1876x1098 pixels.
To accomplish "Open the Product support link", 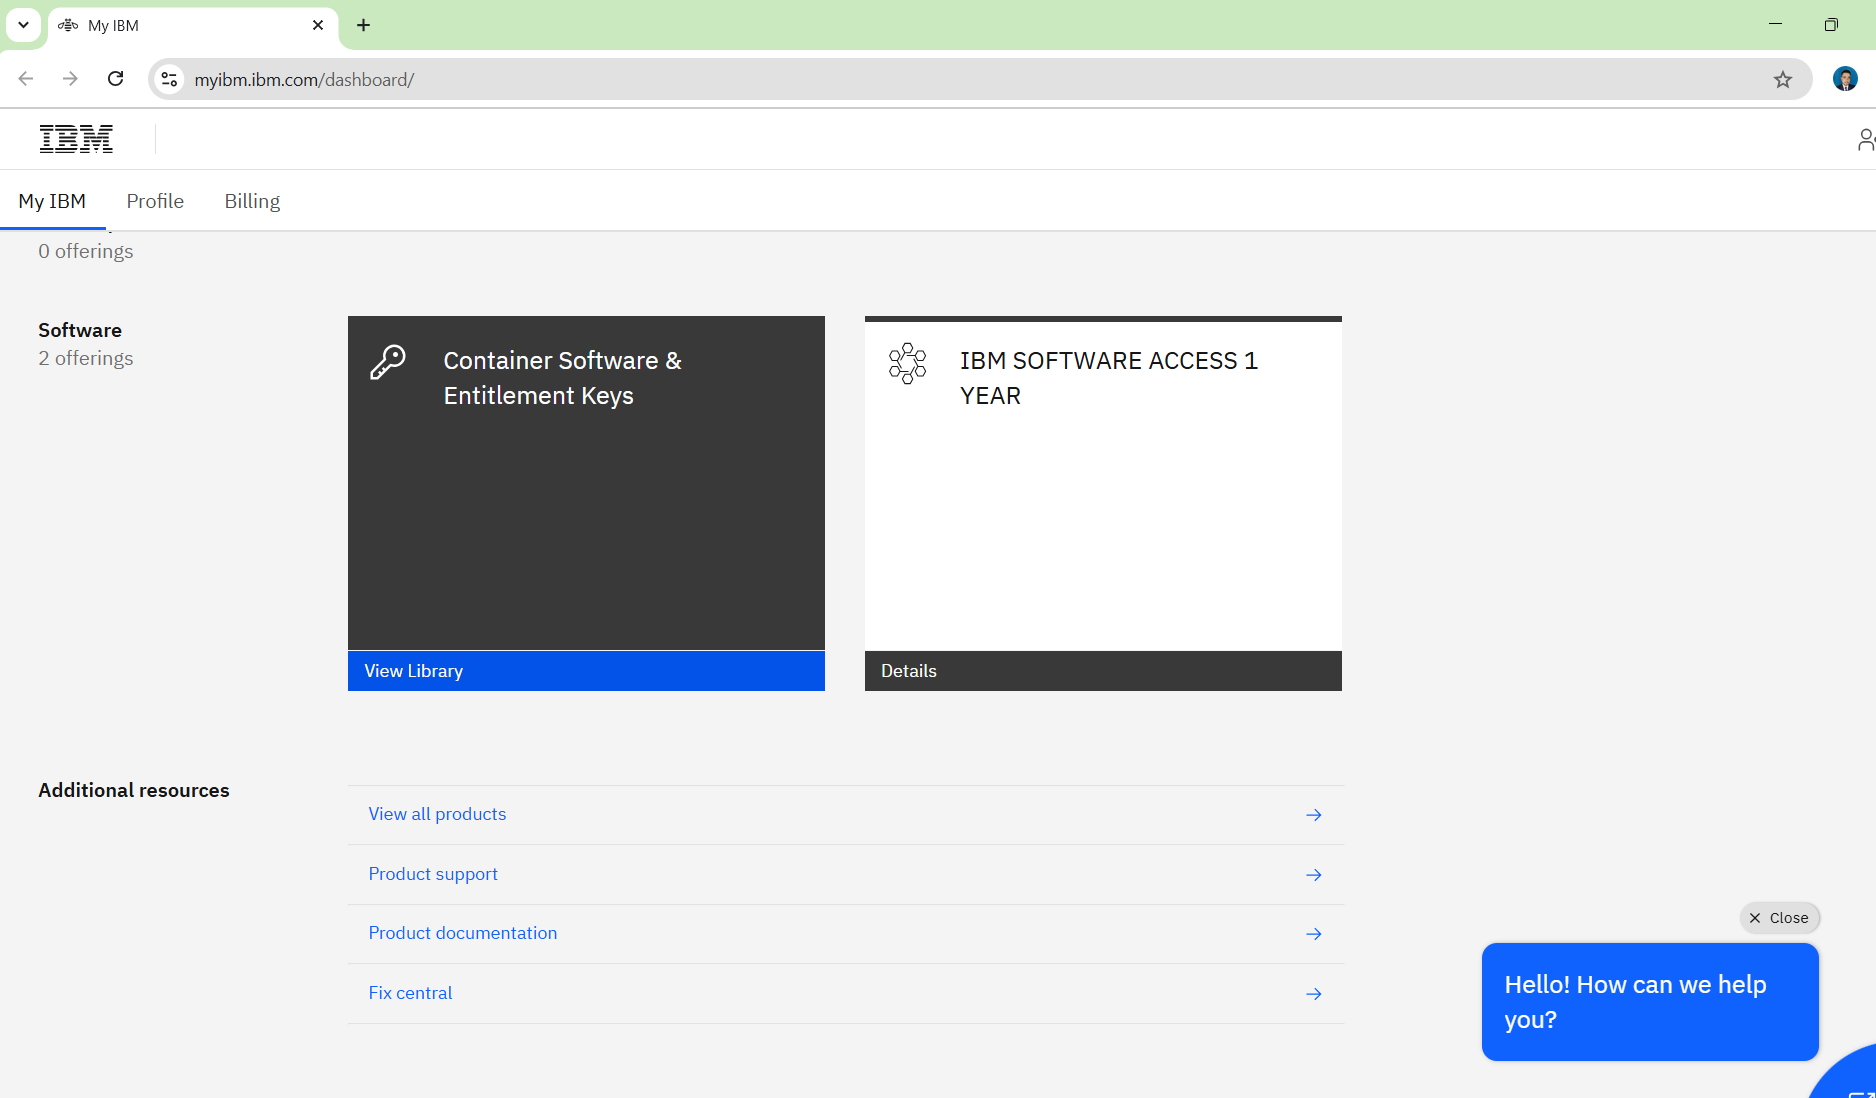I will (x=433, y=874).
